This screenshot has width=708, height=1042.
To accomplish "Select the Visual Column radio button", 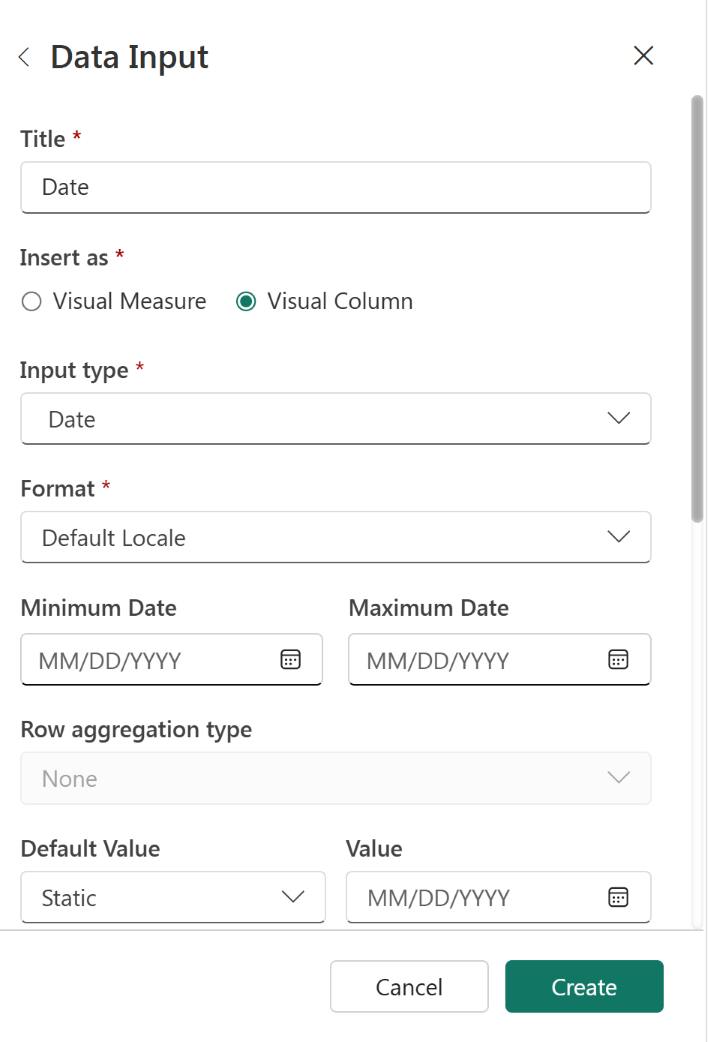I will [246, 302].
